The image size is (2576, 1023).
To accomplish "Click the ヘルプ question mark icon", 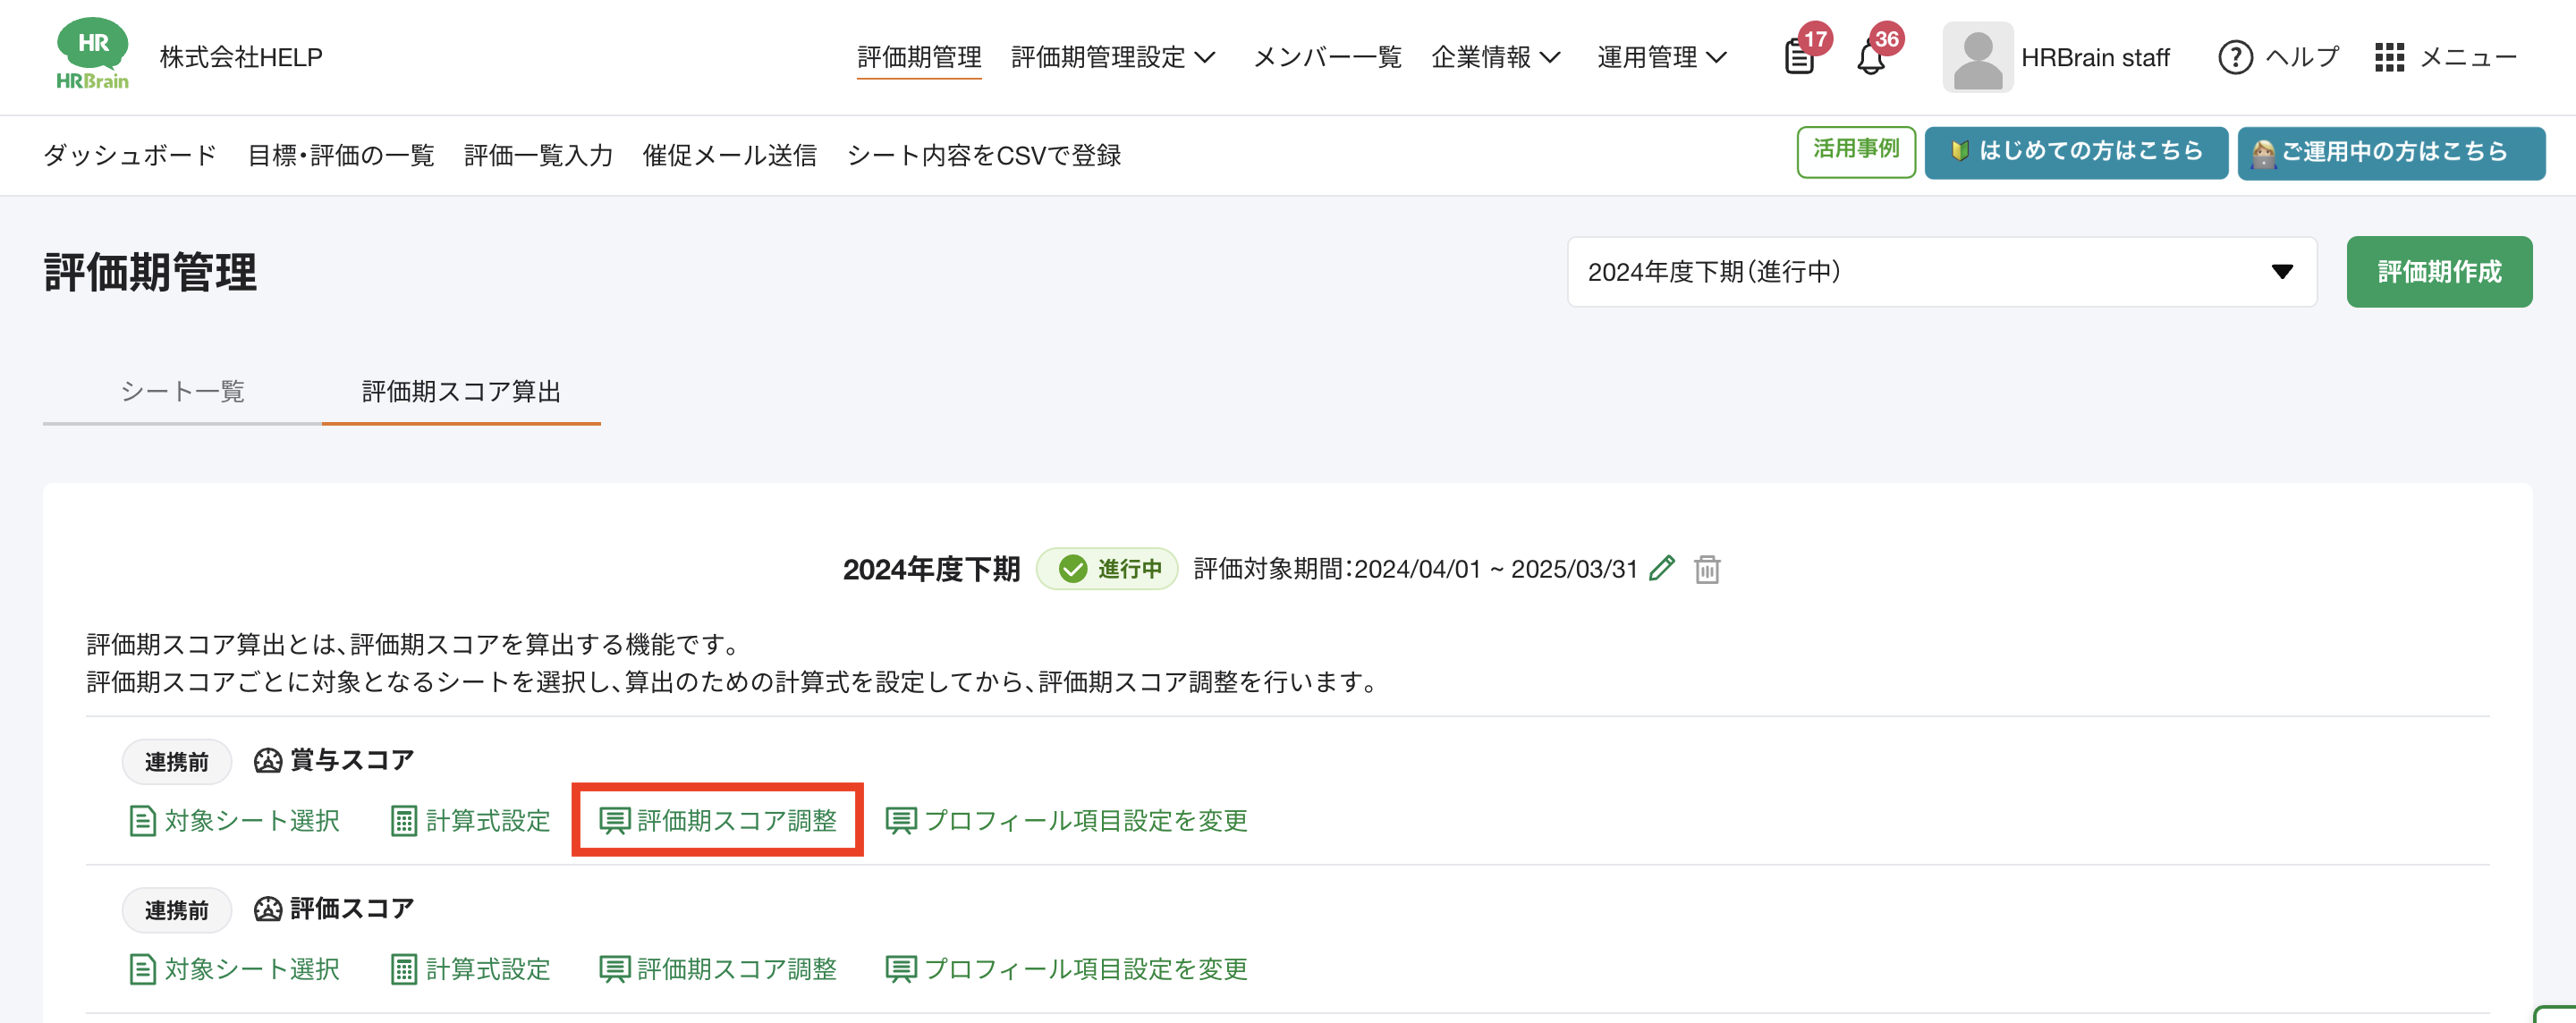I will [2235, 57].
